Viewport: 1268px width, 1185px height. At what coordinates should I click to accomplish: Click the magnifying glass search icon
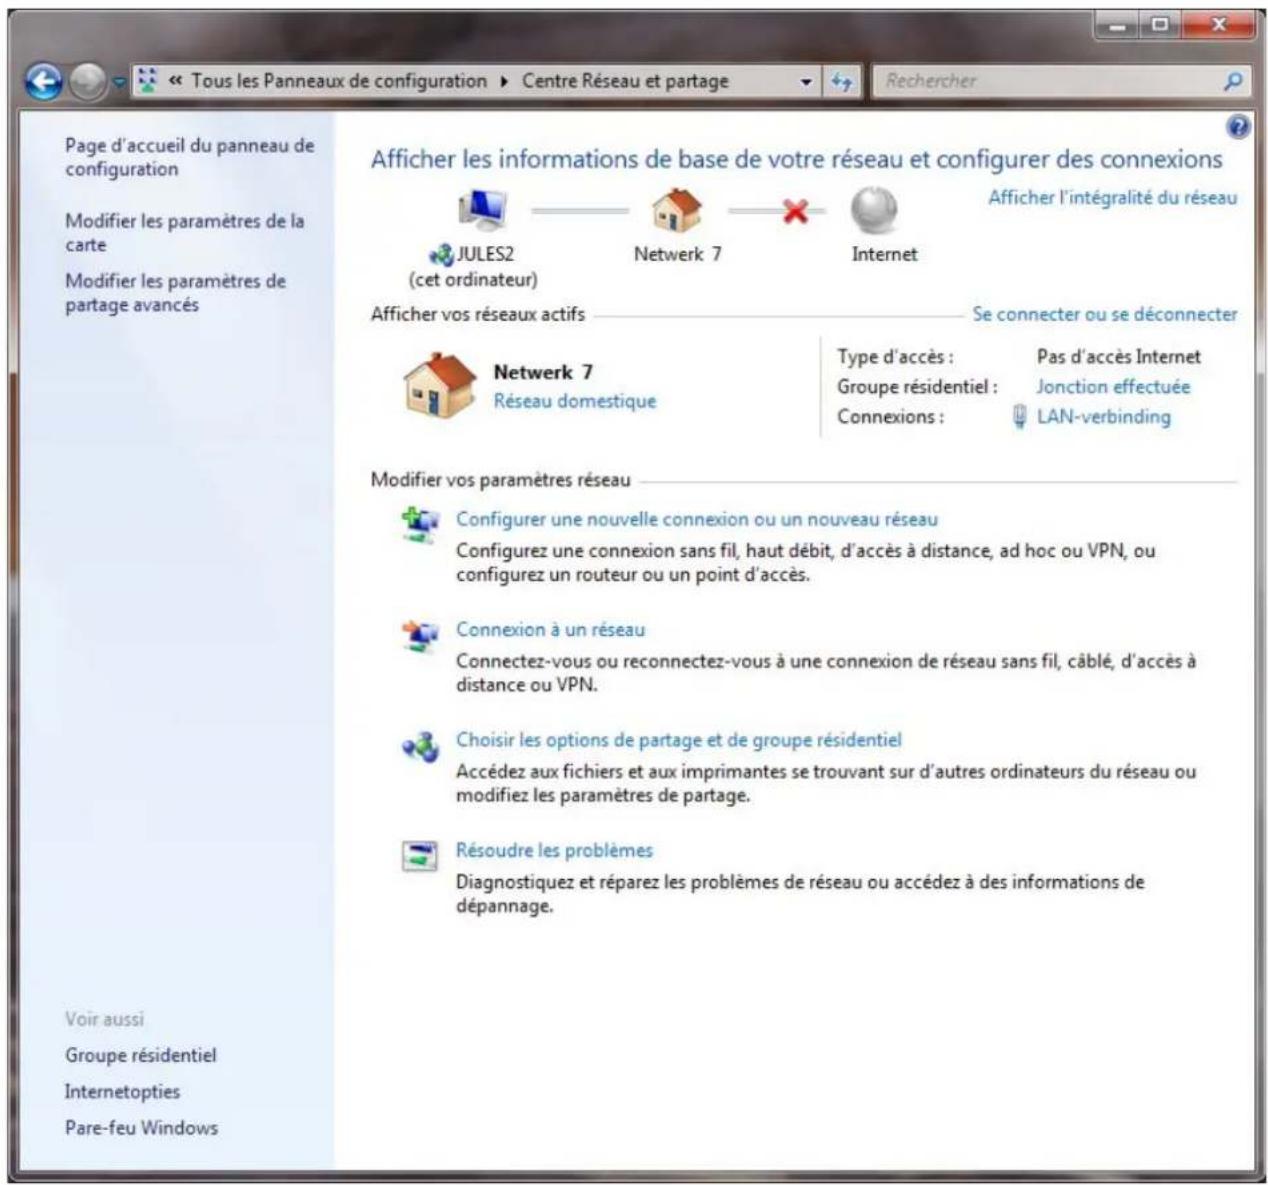[x=1234, y=82]
